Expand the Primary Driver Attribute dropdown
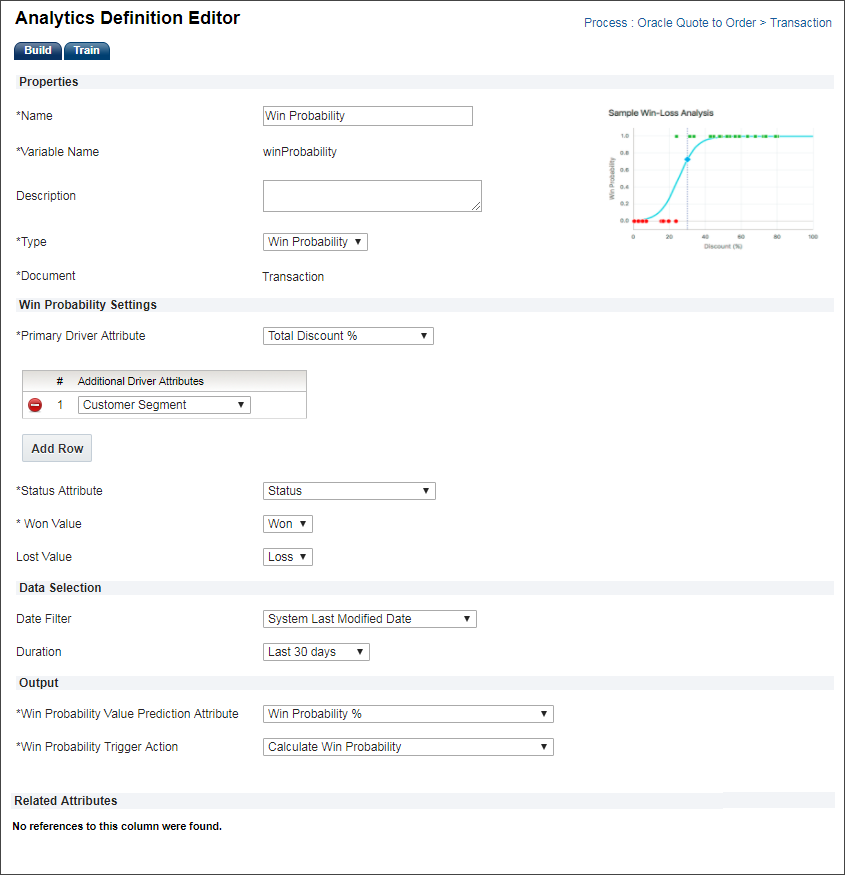 click(348, 336)
